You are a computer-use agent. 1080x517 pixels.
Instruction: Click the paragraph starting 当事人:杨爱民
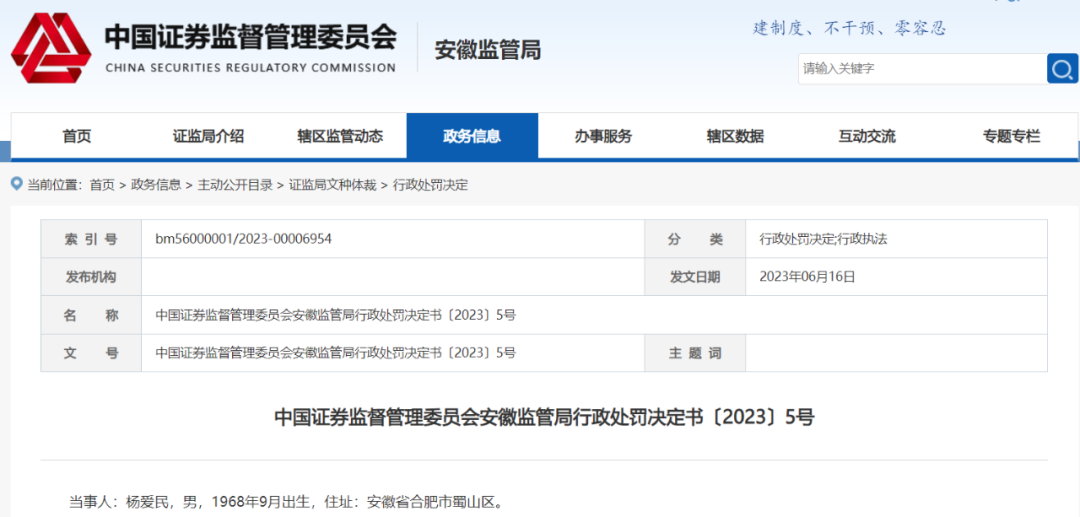pos(286,501)
